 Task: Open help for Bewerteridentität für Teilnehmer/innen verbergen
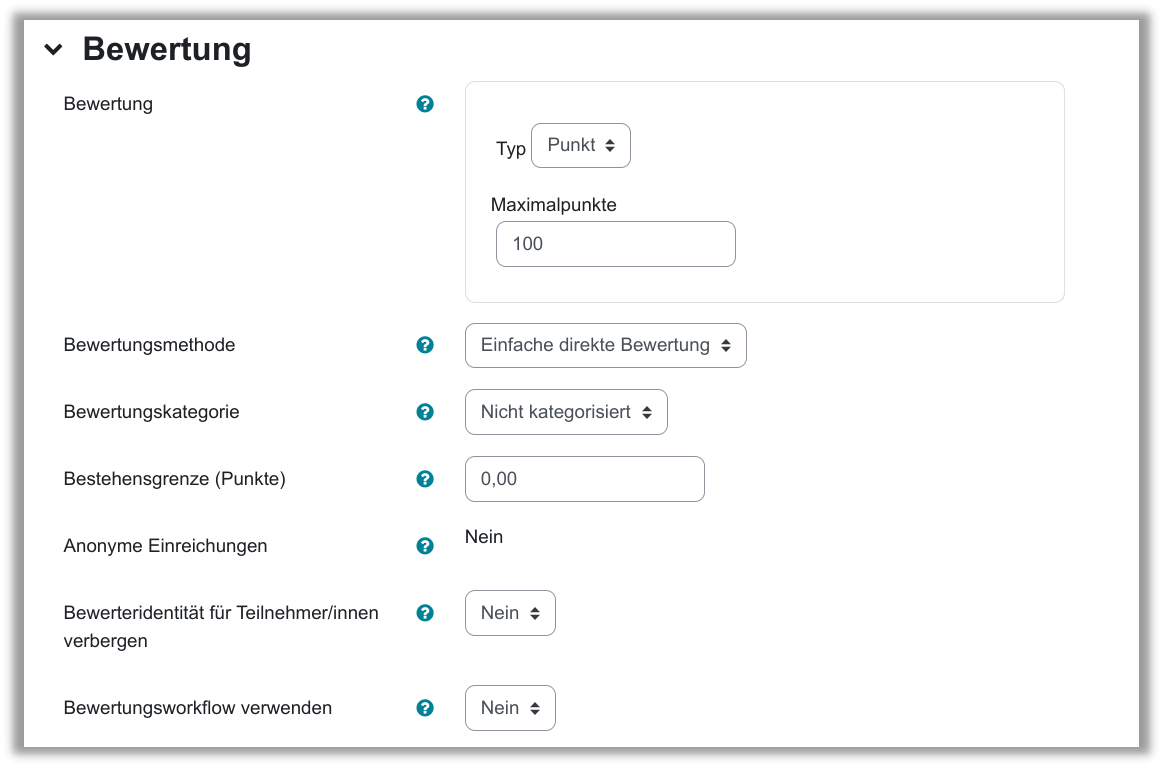pos(425,613)
